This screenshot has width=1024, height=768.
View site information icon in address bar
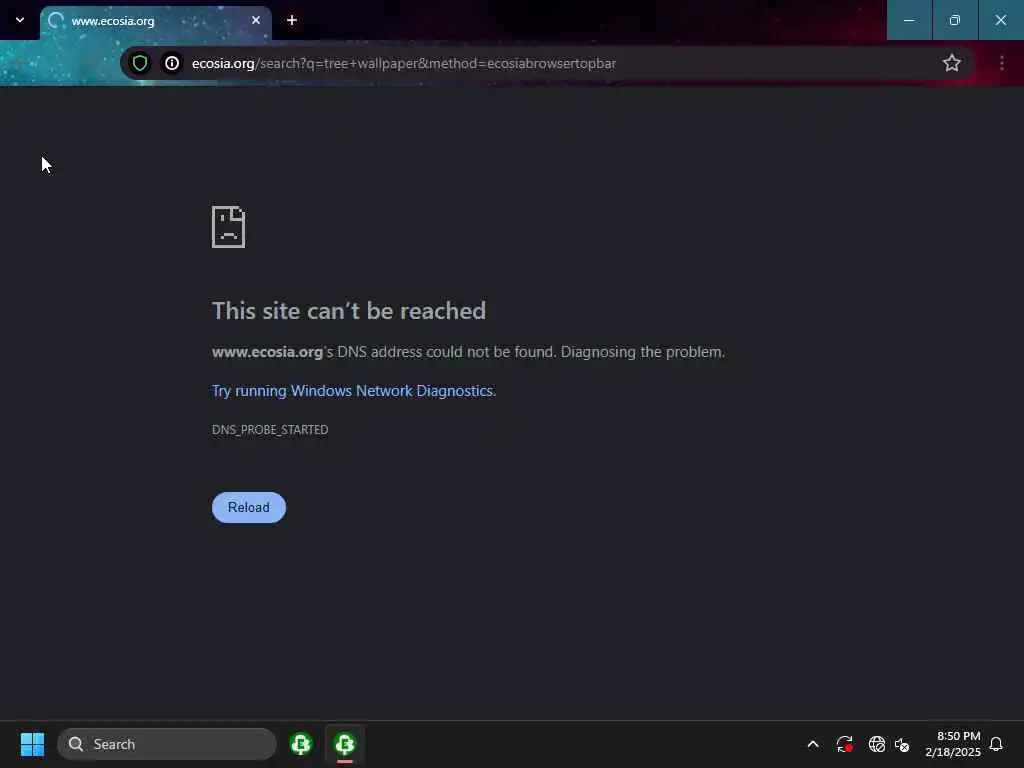coord(172,63)
